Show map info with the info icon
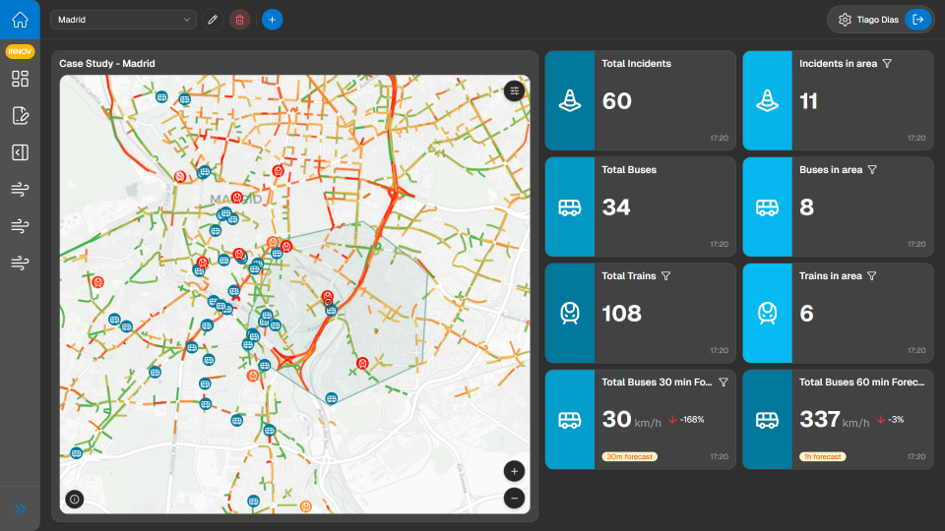Viewport: 945px width, 531px height. coord(75,499)
